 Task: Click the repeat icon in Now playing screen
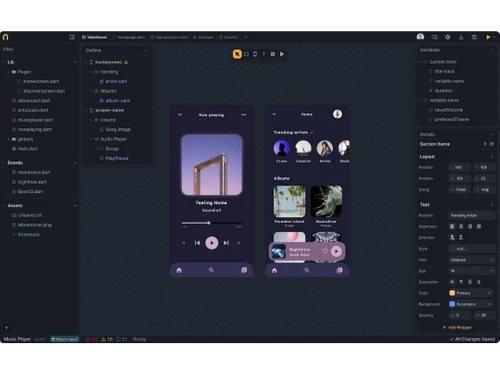[x=239, y=243]
